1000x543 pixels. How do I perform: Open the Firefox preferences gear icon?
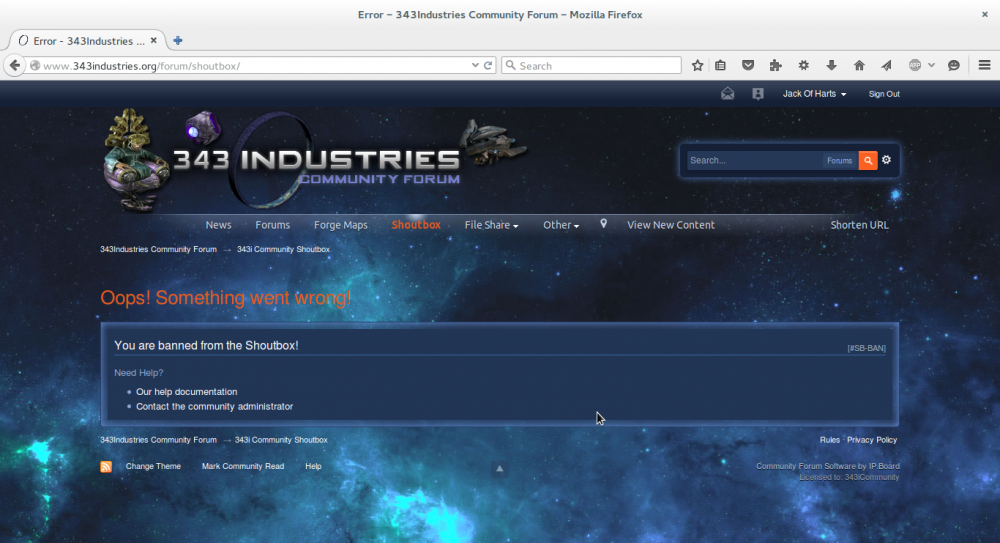804,65
